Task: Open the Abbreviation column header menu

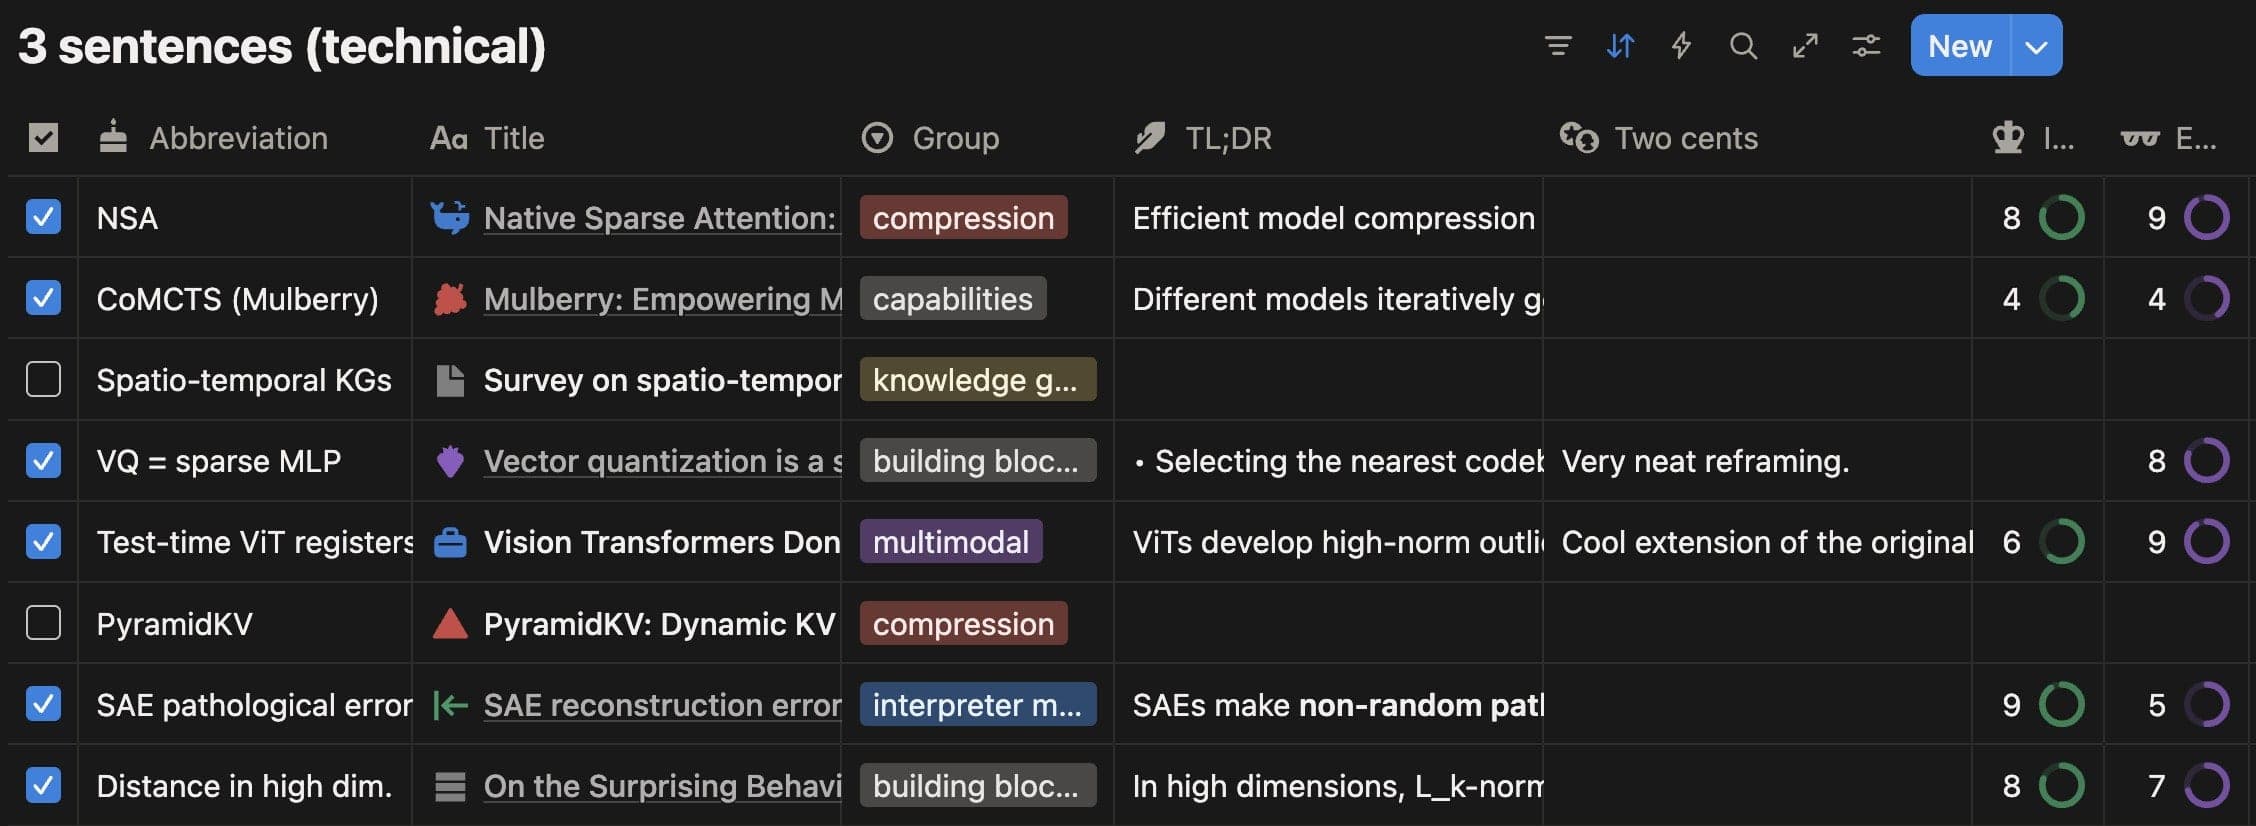Action: click(240, 138)
